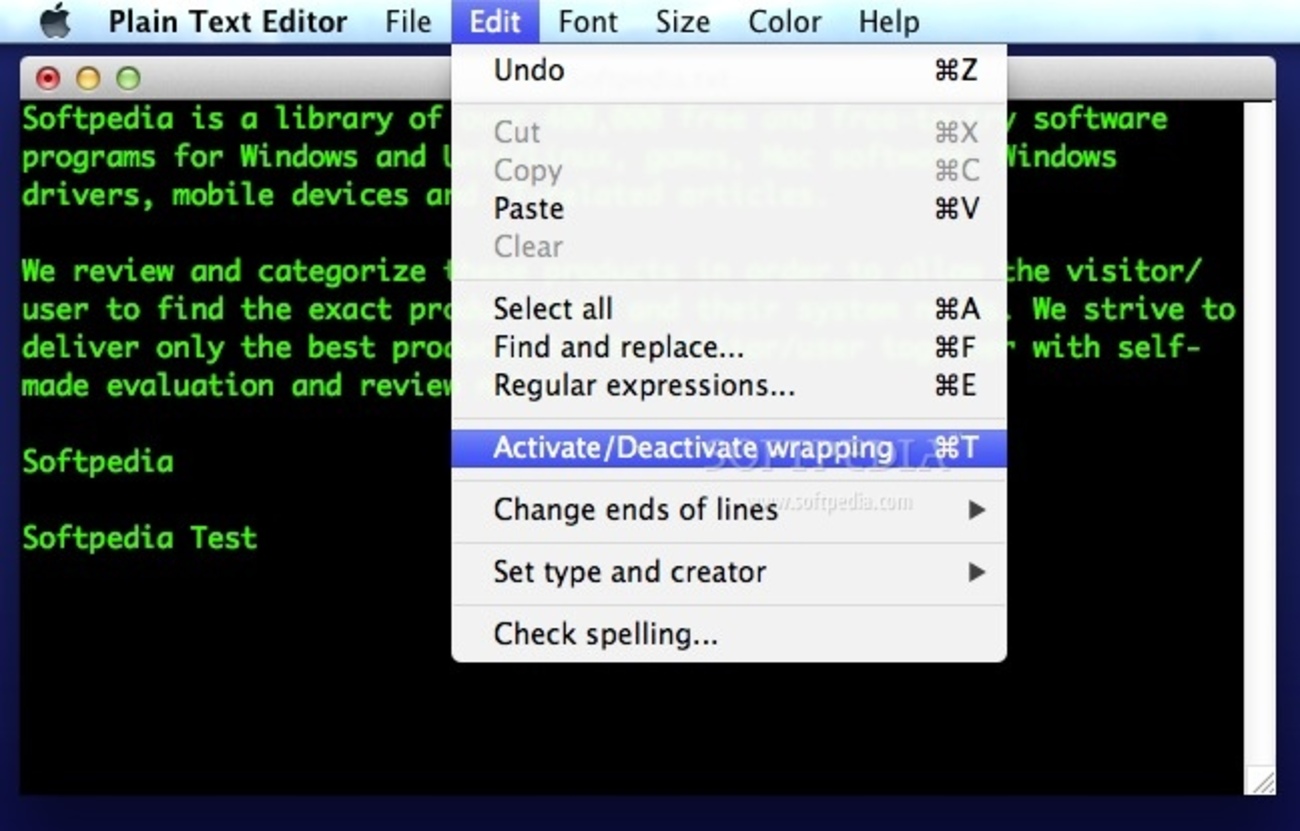1300x831 pixels.
Task: Click the green zoom window button
Action: click(128, 78)
